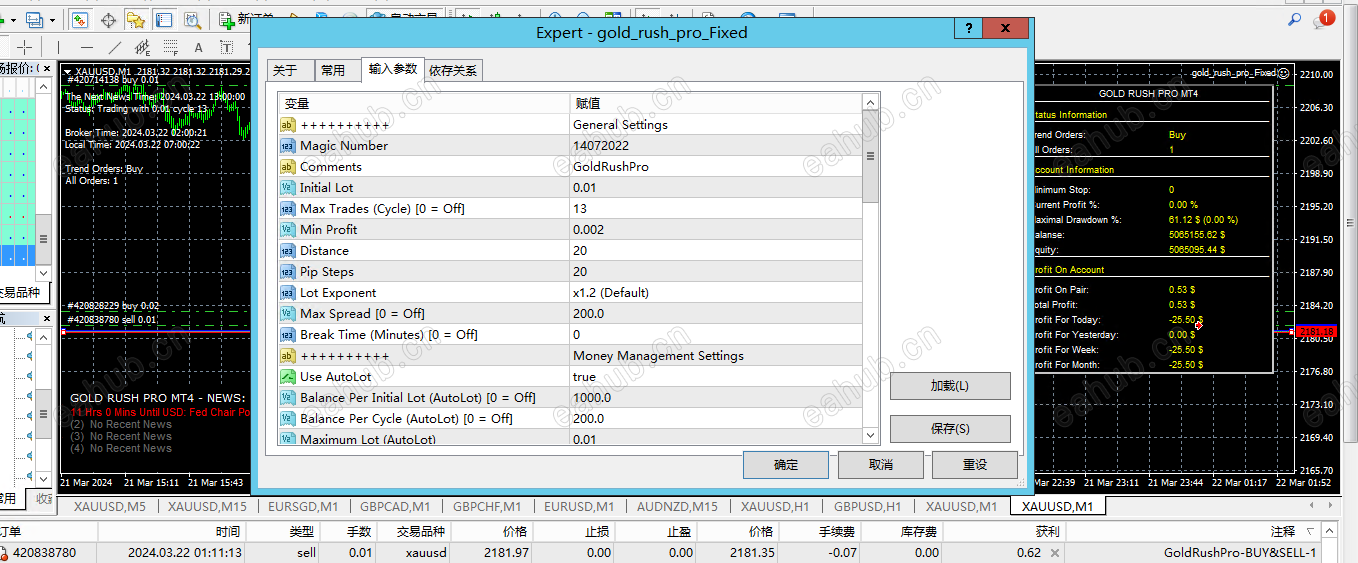This screenshot has height=563, width=1358.
Task: Click the smiley EA status icon on chart
Action: (1284, 73)
